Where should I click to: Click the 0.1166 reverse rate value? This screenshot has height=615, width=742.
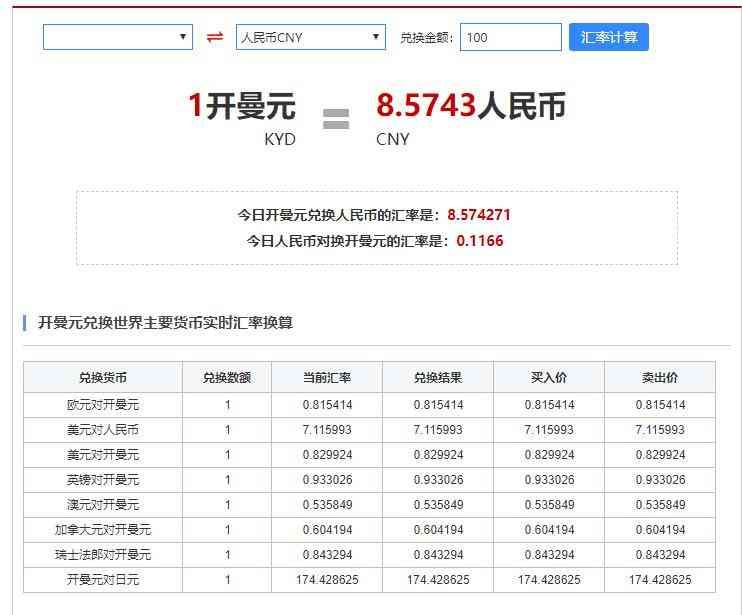point(480,241)
